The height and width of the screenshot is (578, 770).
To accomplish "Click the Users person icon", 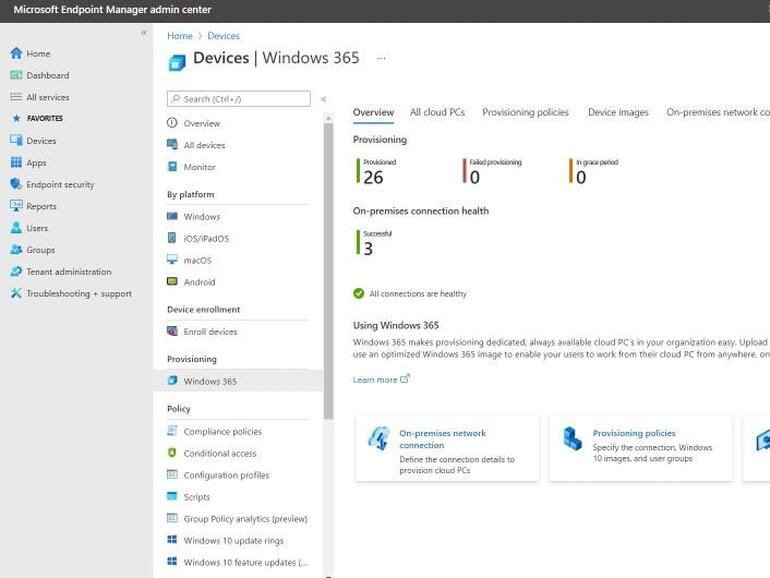I will pos(16,228).
